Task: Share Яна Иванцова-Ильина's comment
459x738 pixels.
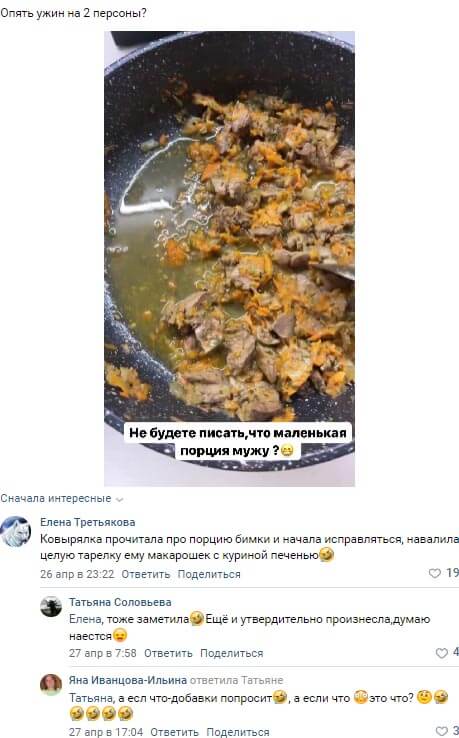Action: [238, 732]
